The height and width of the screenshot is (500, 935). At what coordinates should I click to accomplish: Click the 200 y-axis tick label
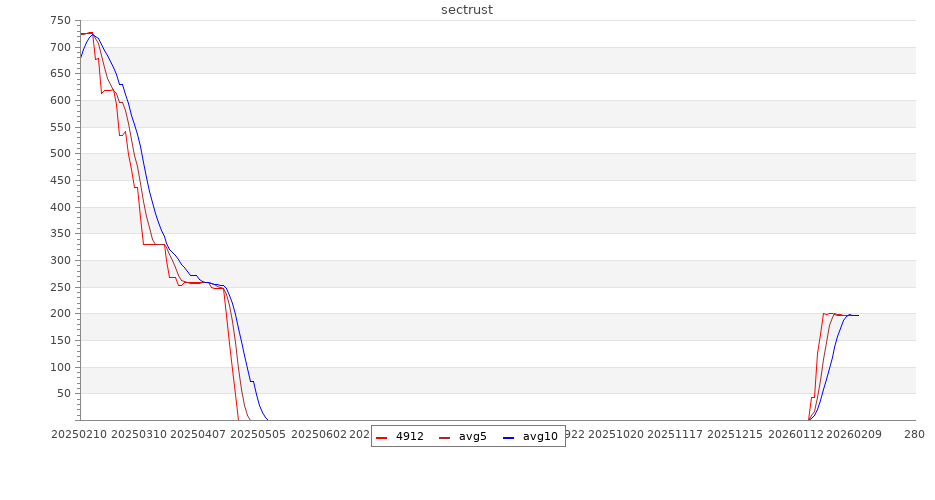[59, 314]
